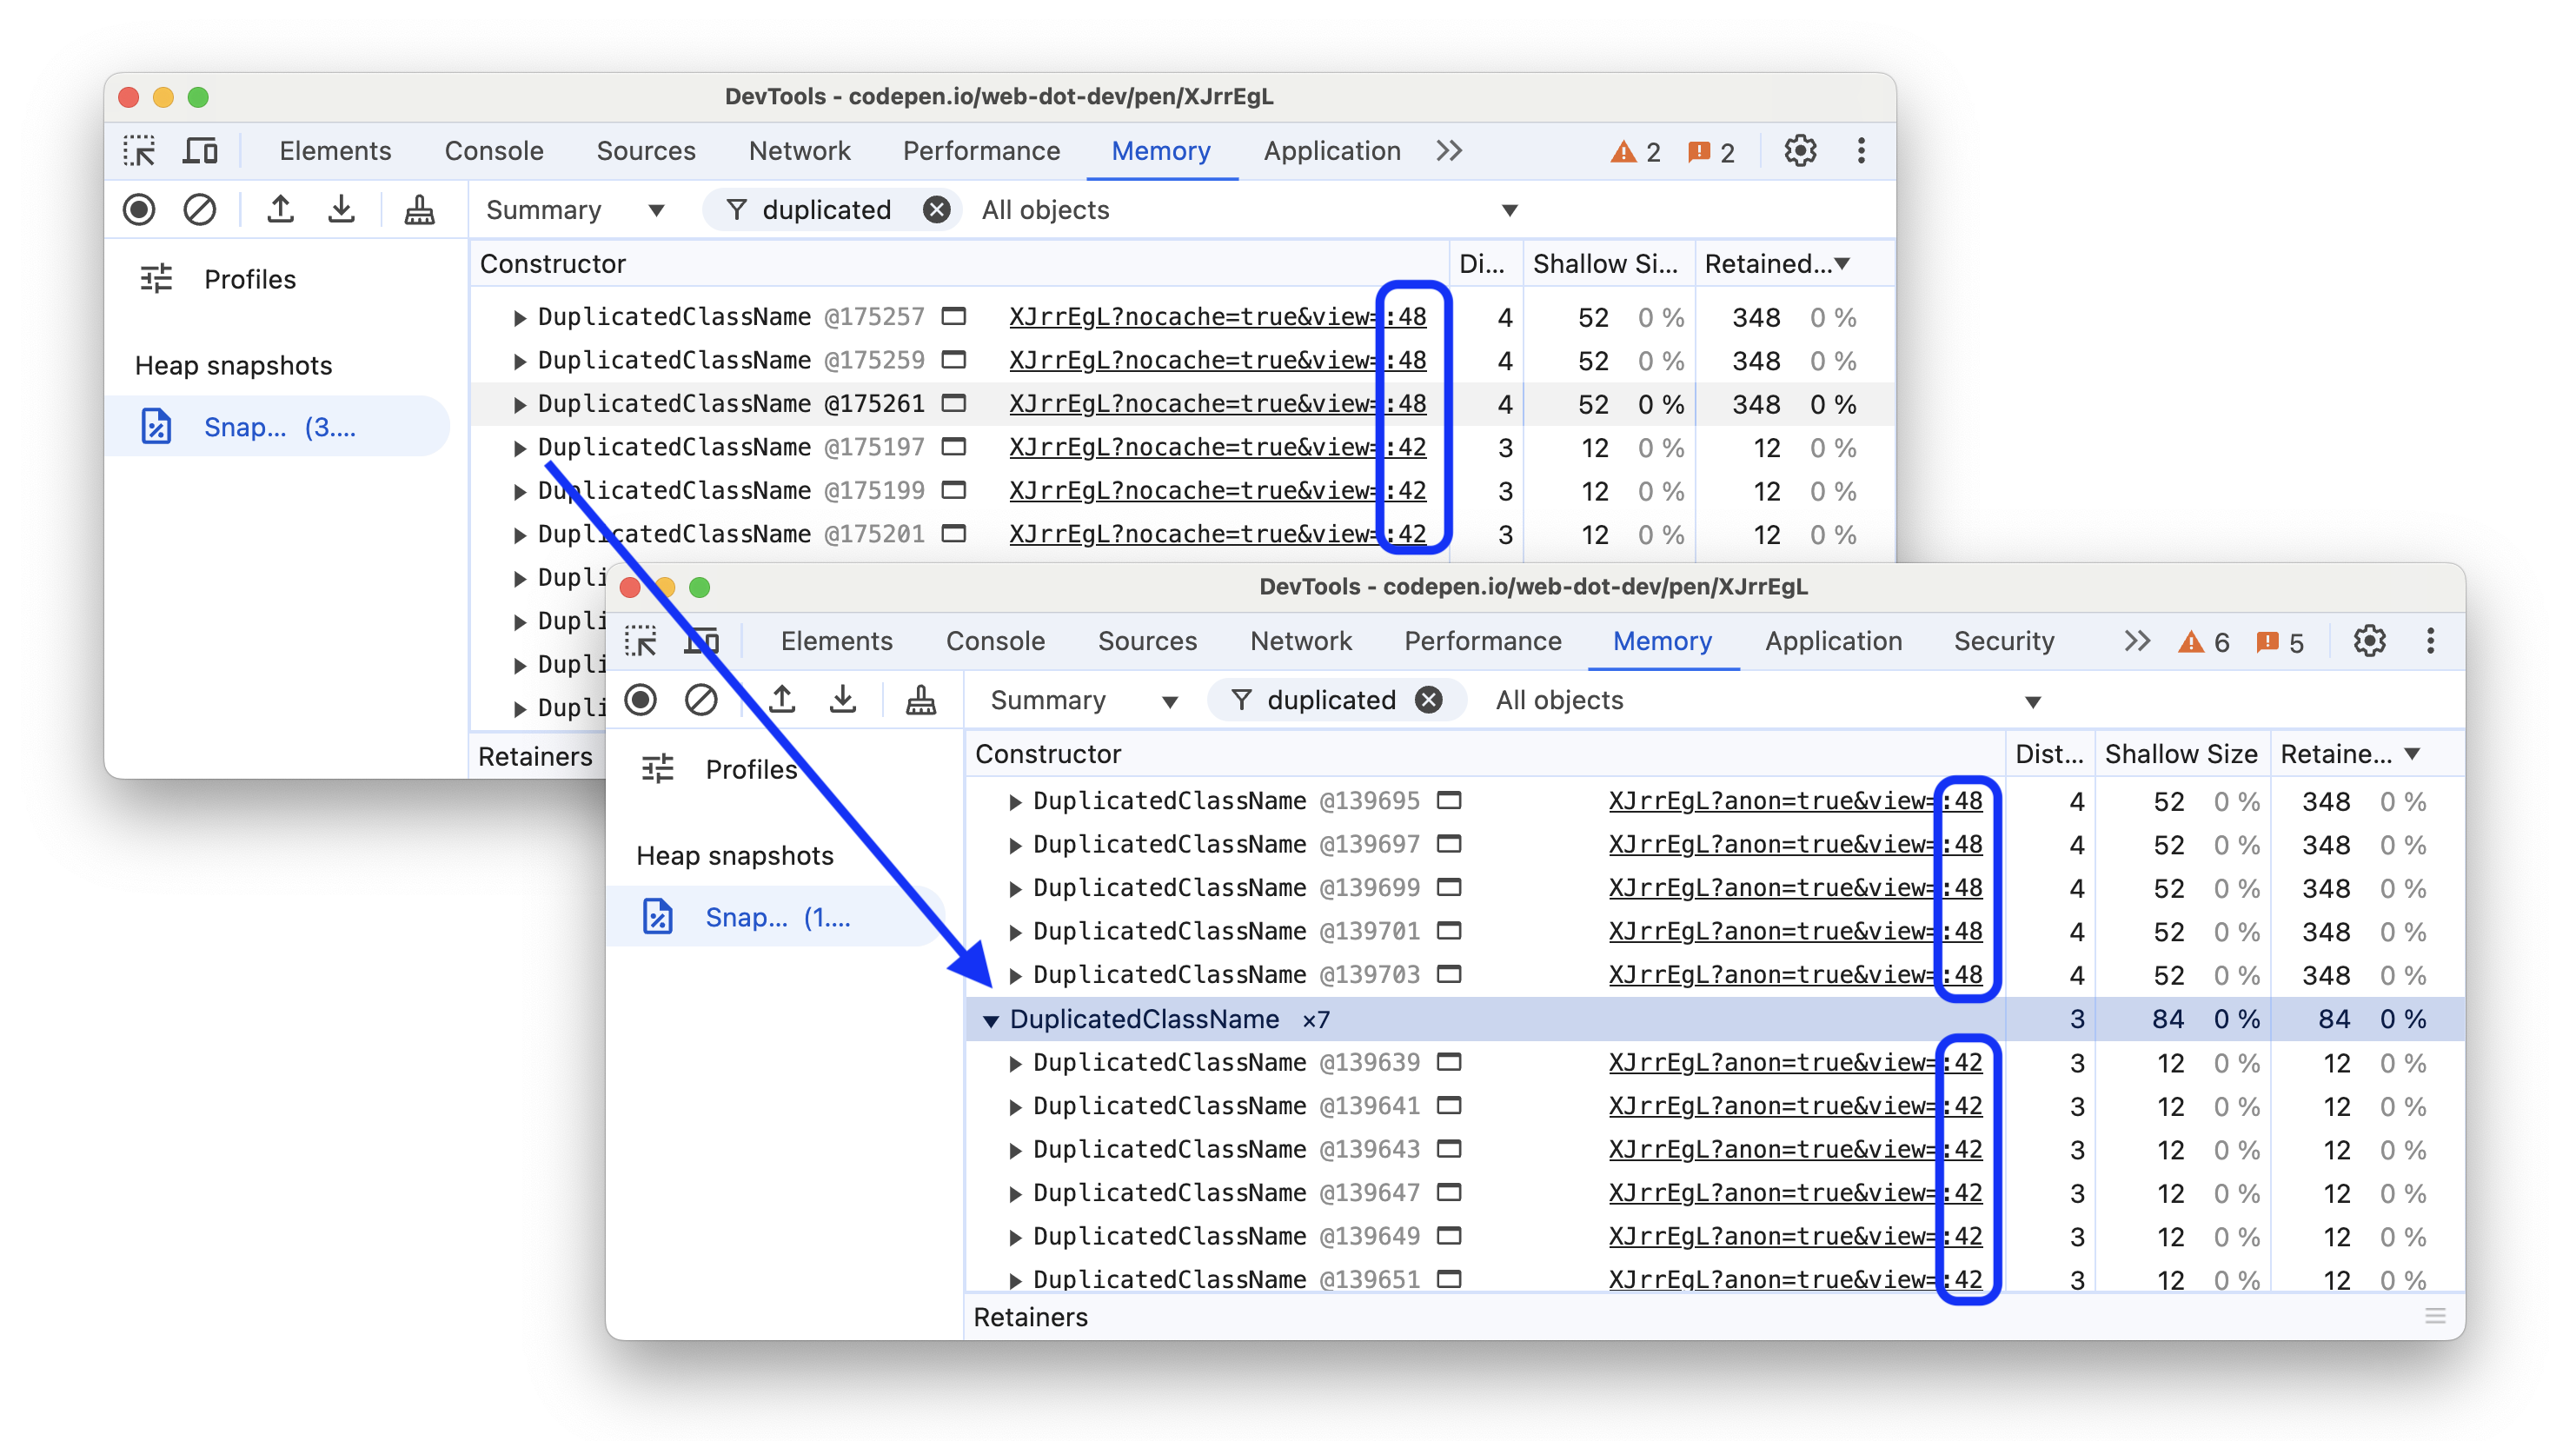Click the more tools overflow icon
This screenshot has width=2576, height=1441.
click(x=2135, y=639)
